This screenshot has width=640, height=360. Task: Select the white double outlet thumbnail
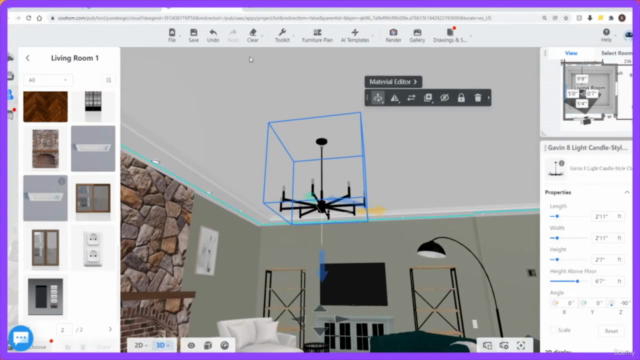(x=93, y=248)
